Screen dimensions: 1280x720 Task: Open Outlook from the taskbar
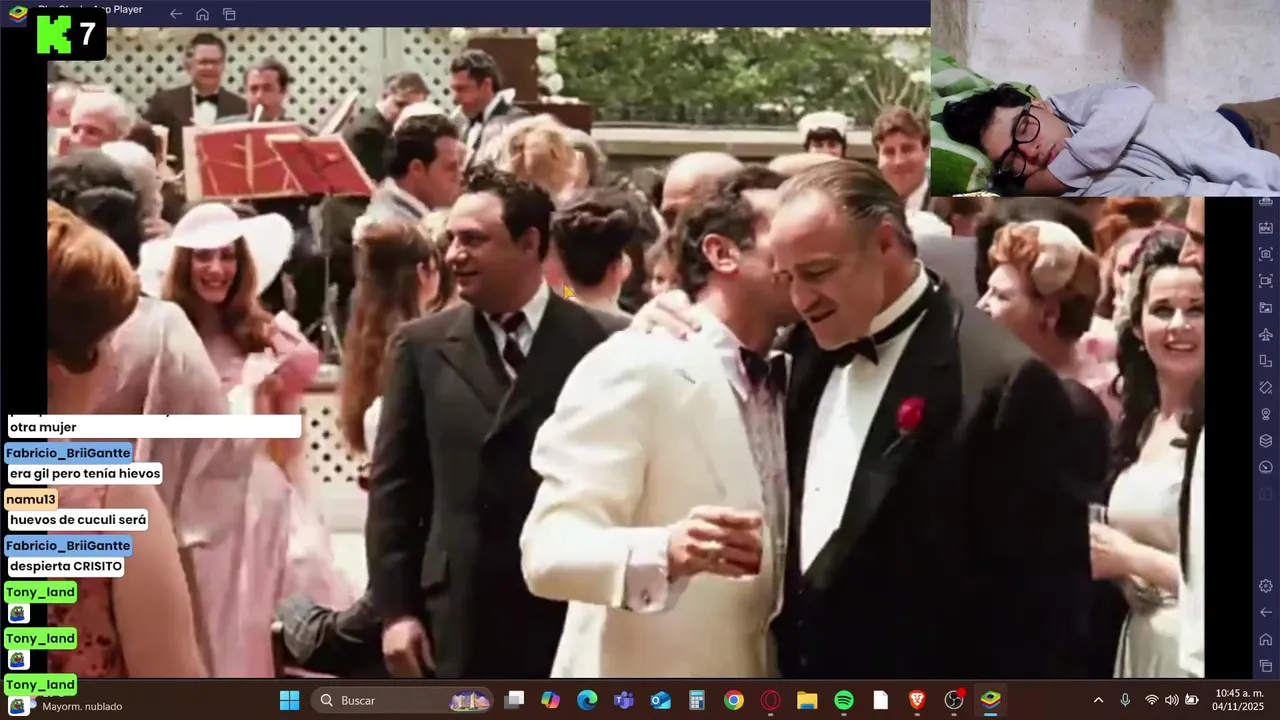tap(661, 700)
